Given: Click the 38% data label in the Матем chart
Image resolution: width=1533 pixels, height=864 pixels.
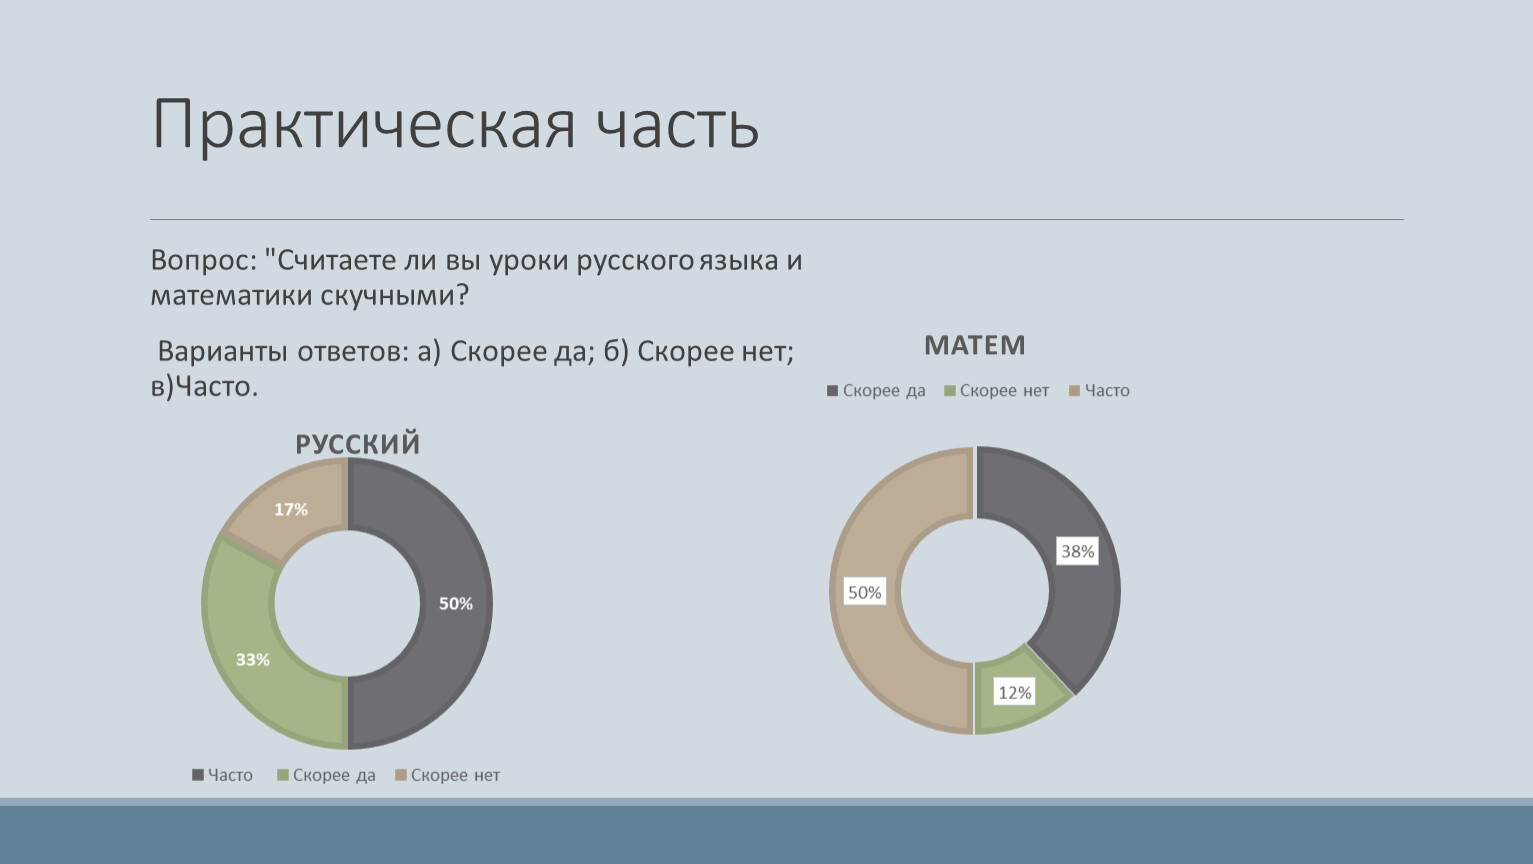Looking at the screenshot, I should coord(1077,551).
